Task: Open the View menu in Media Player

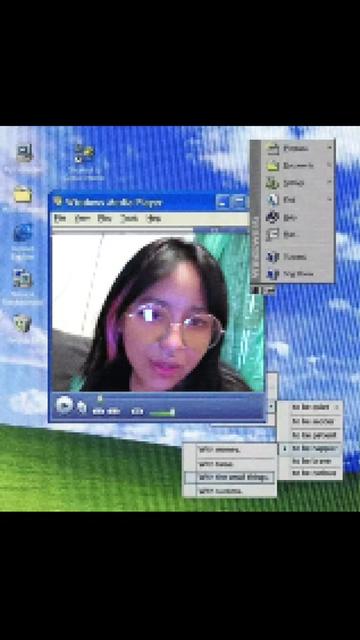Action: pos(82,218)
